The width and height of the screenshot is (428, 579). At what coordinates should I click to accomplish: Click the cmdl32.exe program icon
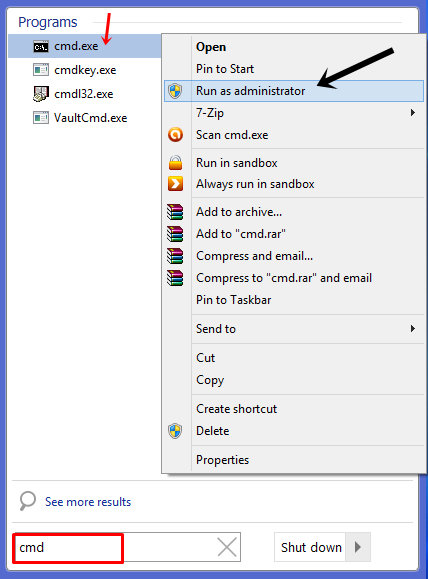click(x=41, y=94)
